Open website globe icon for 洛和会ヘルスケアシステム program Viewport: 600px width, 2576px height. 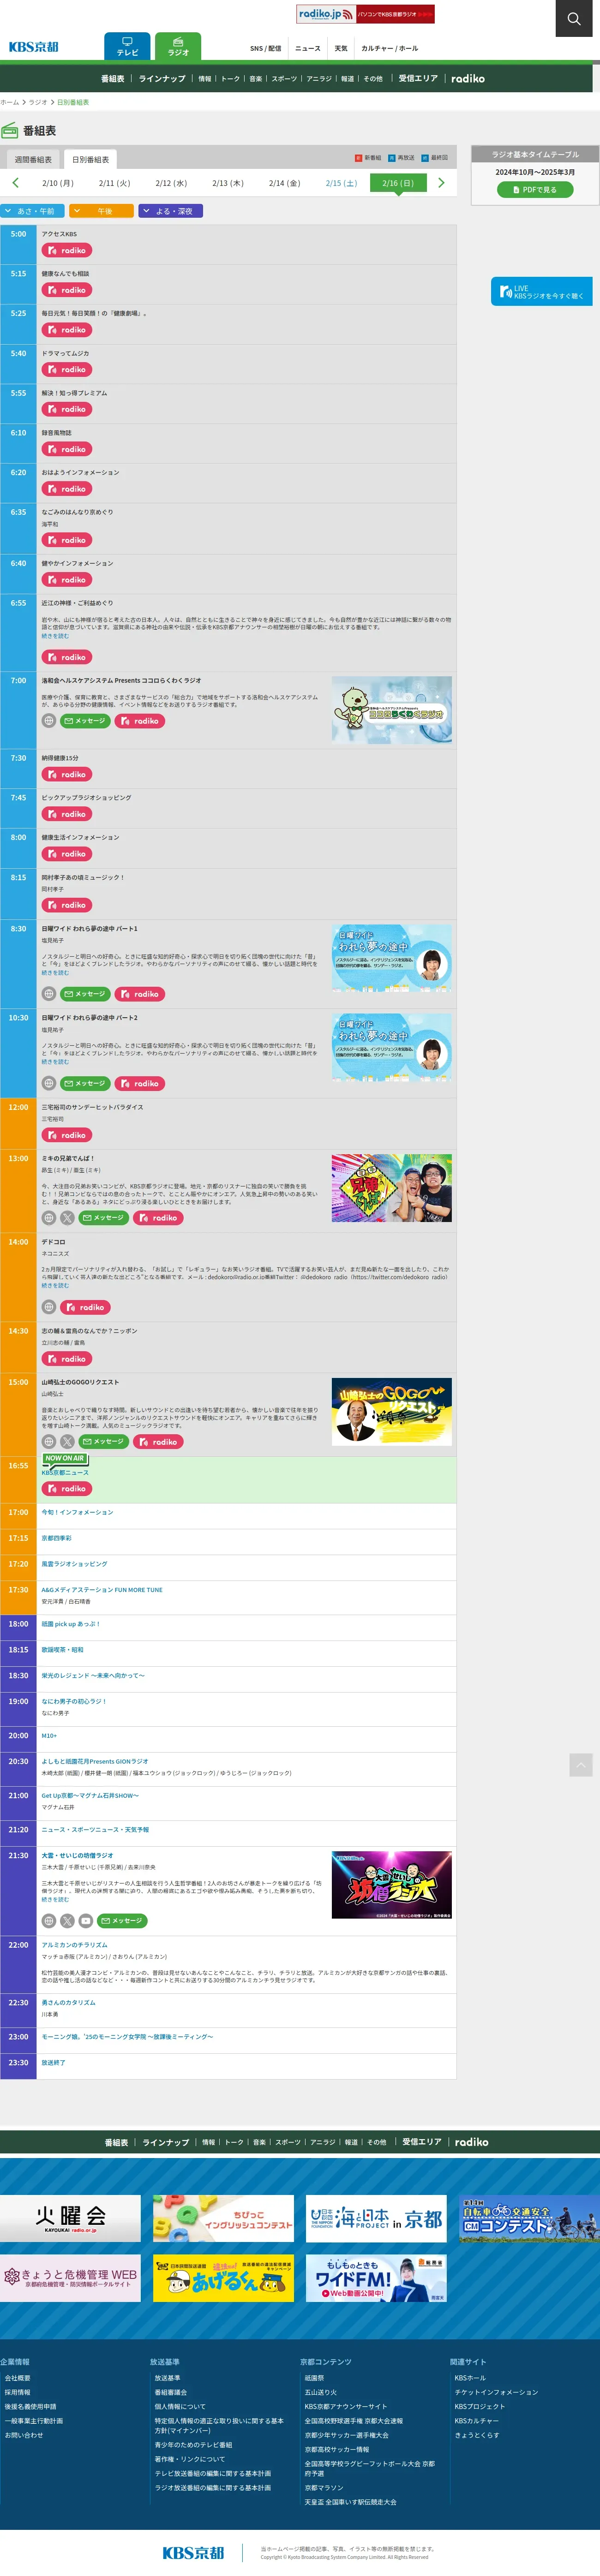49,721
